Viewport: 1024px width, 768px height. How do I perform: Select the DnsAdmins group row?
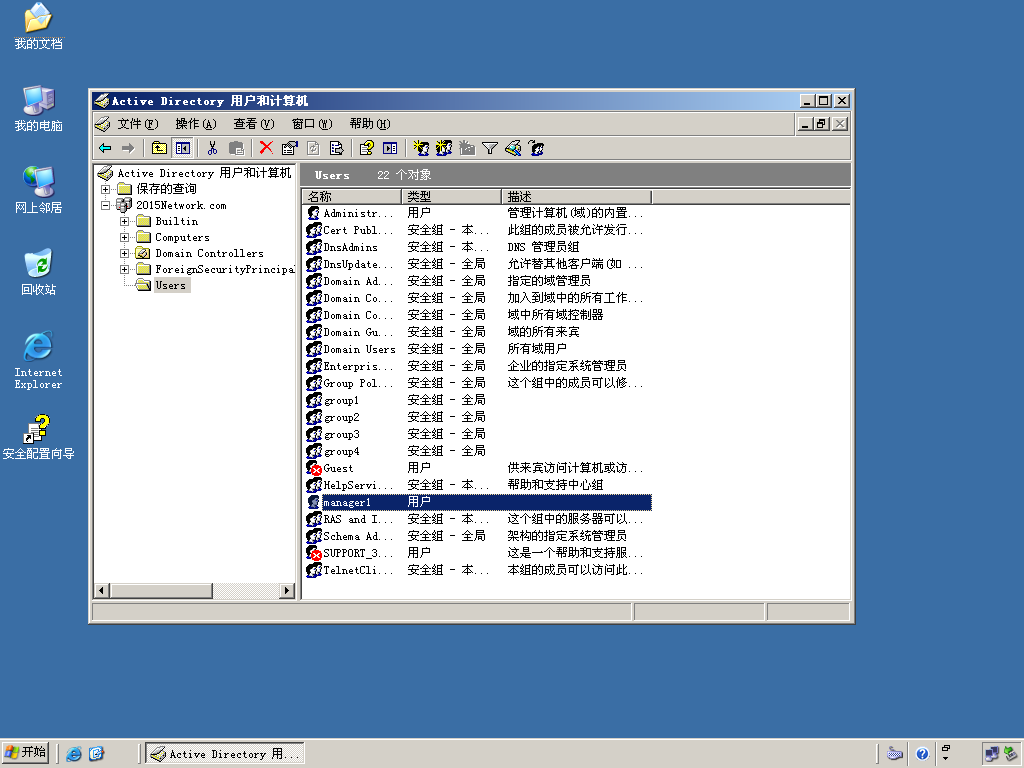[477, 247]
